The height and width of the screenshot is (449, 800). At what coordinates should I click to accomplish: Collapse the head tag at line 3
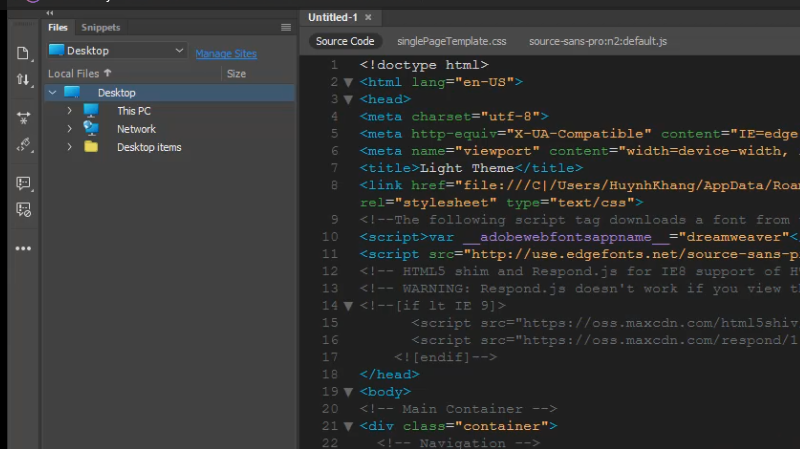[348, 99]
